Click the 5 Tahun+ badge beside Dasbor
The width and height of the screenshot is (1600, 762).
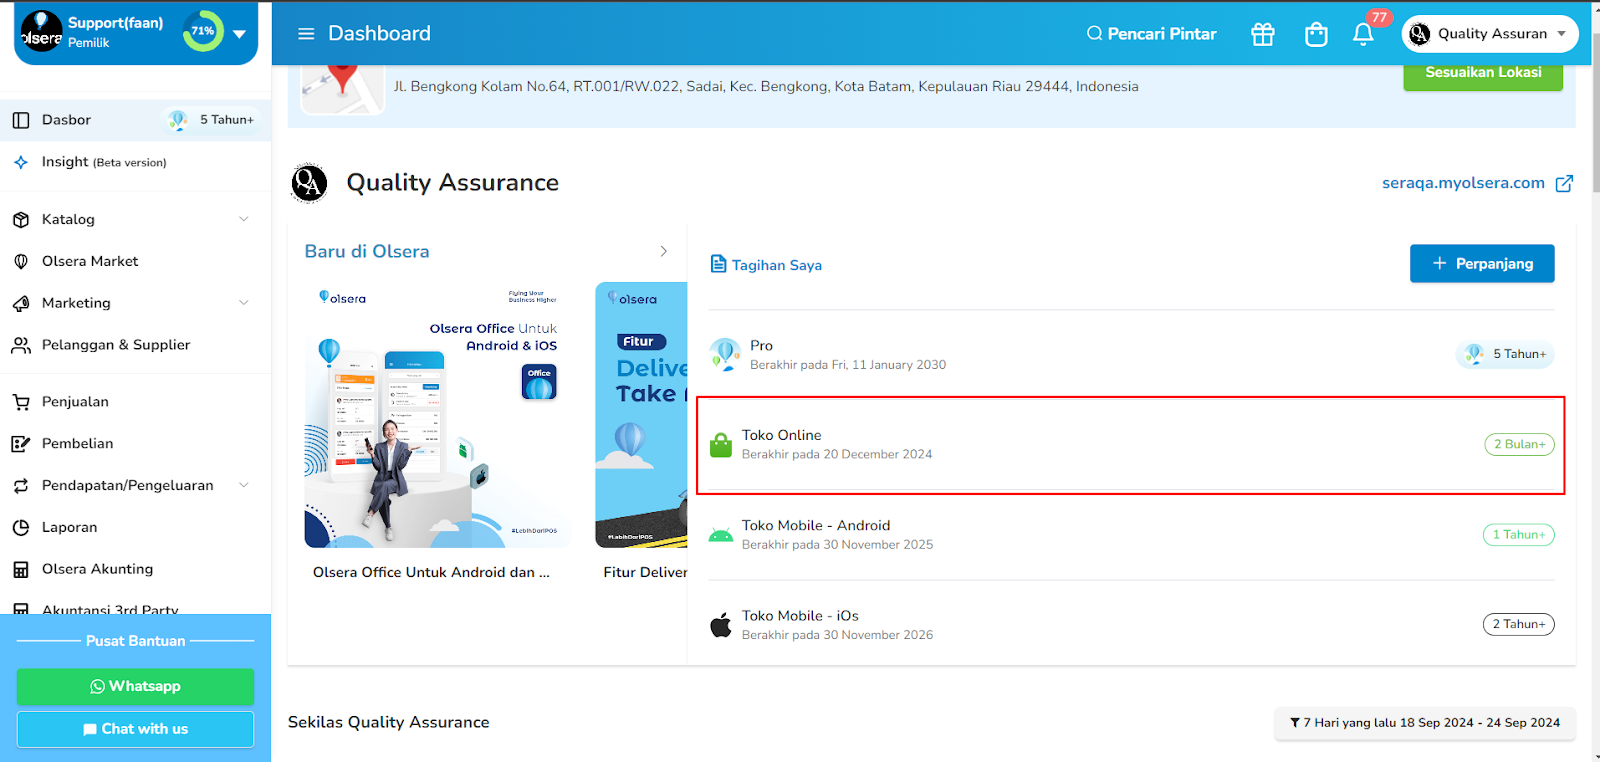point(212,120)
